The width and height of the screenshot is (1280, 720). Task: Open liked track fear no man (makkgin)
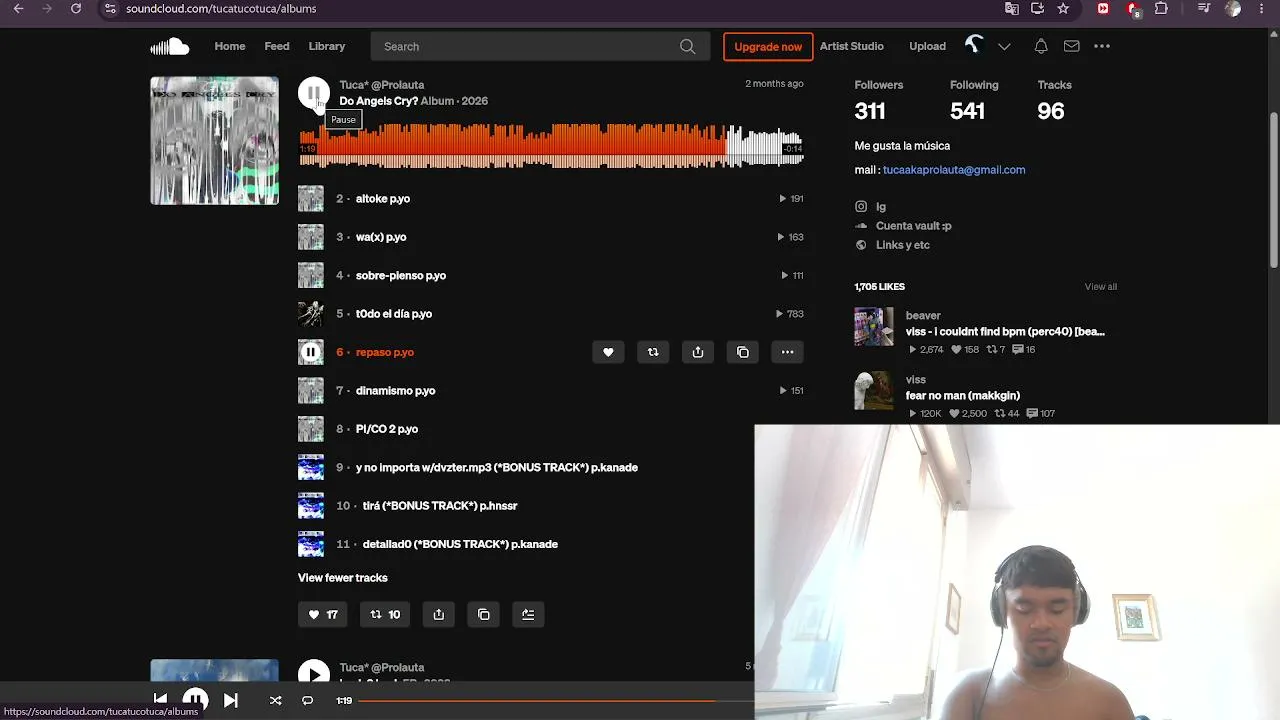point(963,396)
